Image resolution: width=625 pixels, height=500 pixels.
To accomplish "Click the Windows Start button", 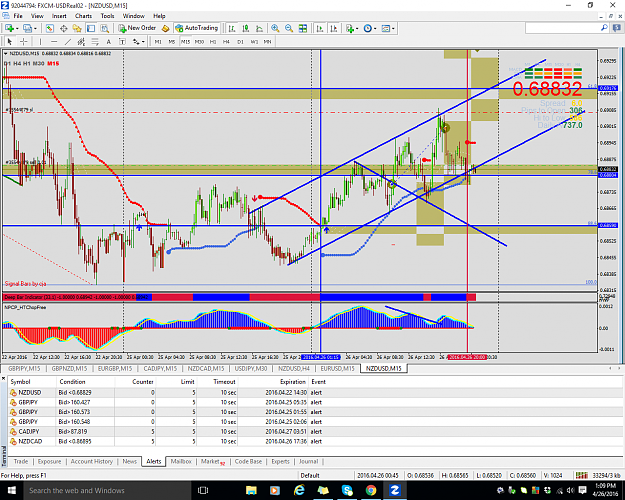I will [x=11, y=490].
